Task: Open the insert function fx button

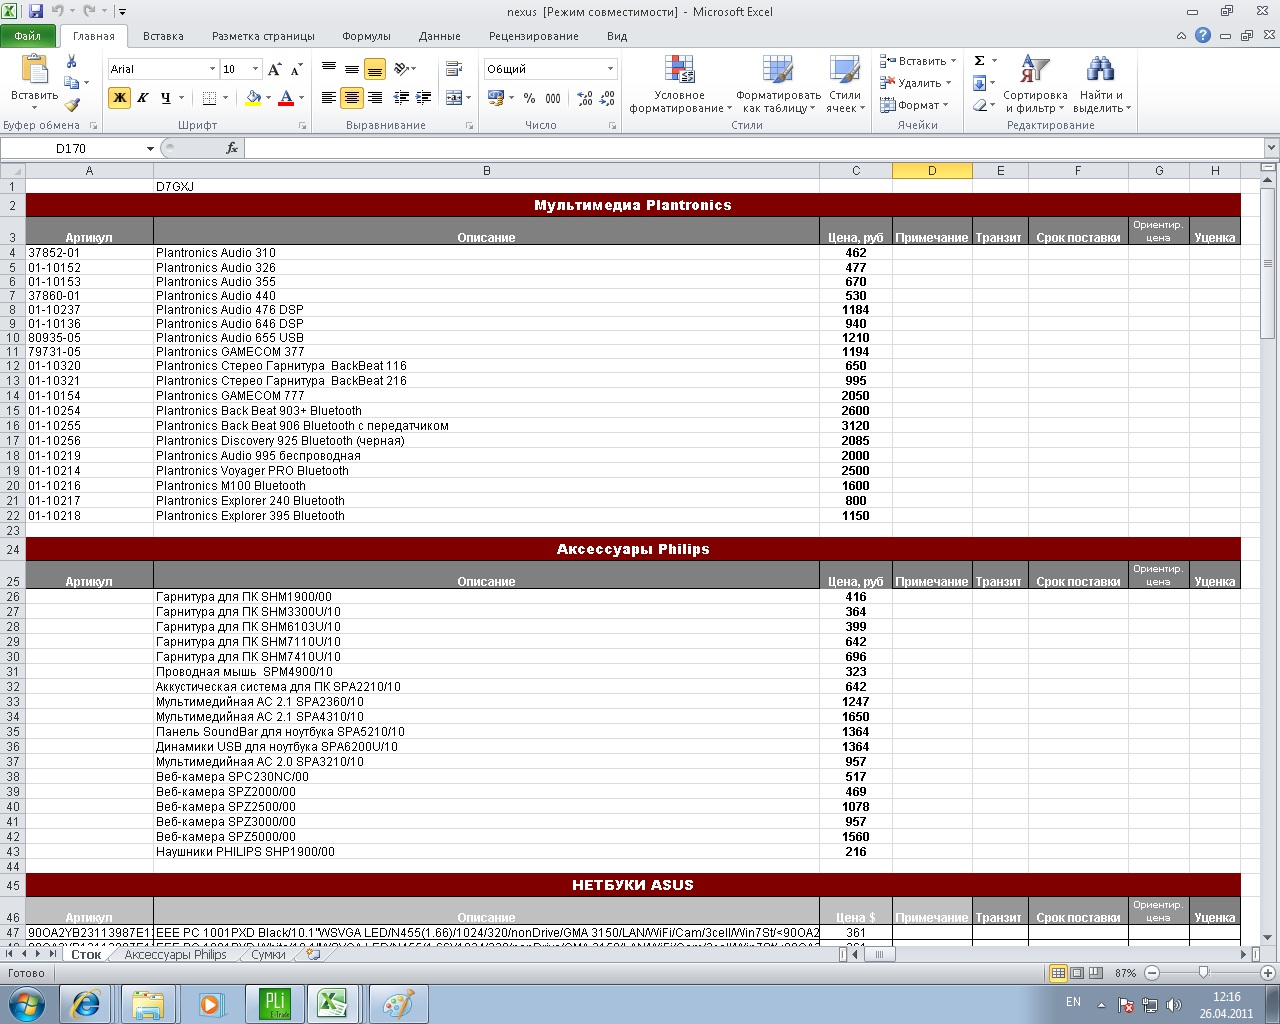Action: point(232,148)
